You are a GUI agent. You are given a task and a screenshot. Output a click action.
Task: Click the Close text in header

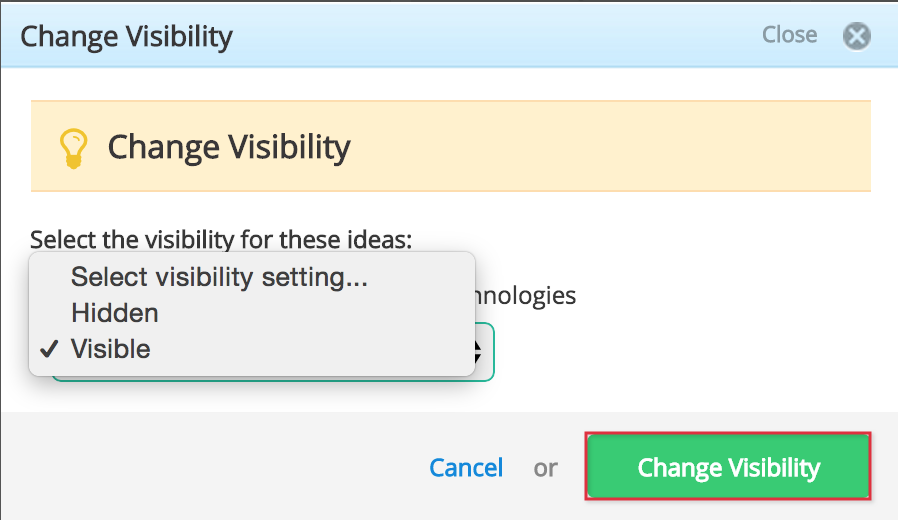point(789,35)
